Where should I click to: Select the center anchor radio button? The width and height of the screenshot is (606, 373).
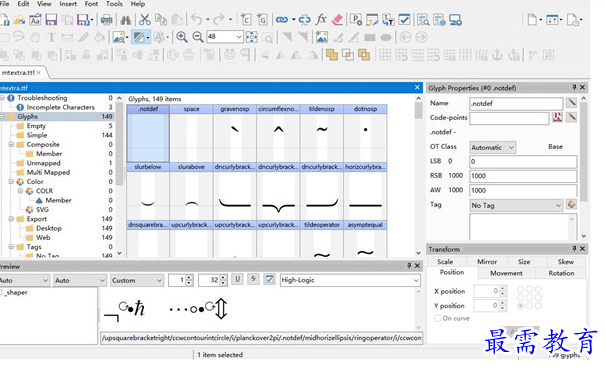coord(529,297)
